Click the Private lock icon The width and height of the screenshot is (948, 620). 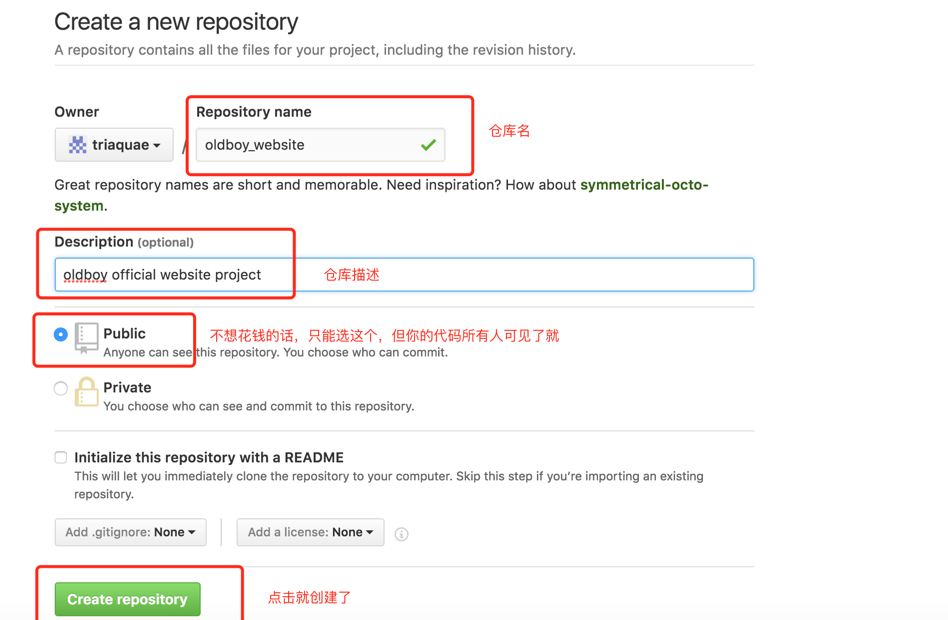(x=86, y=391)
